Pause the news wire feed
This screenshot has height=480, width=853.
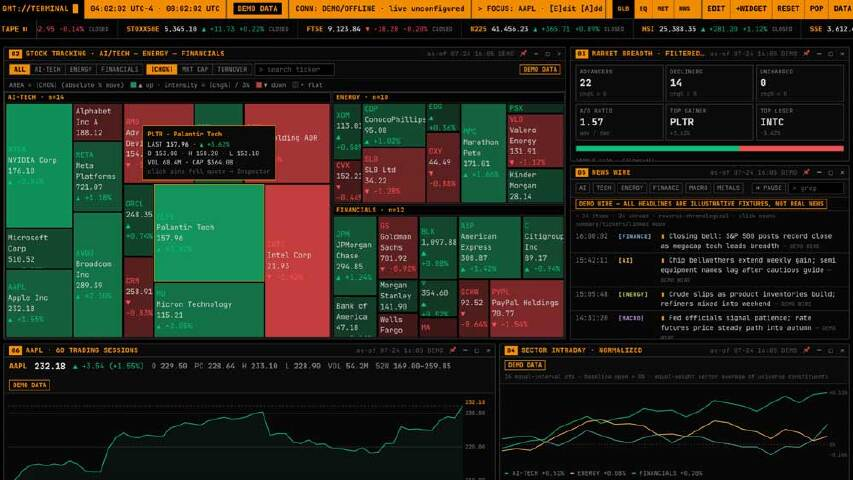click(x=768, y=188)
